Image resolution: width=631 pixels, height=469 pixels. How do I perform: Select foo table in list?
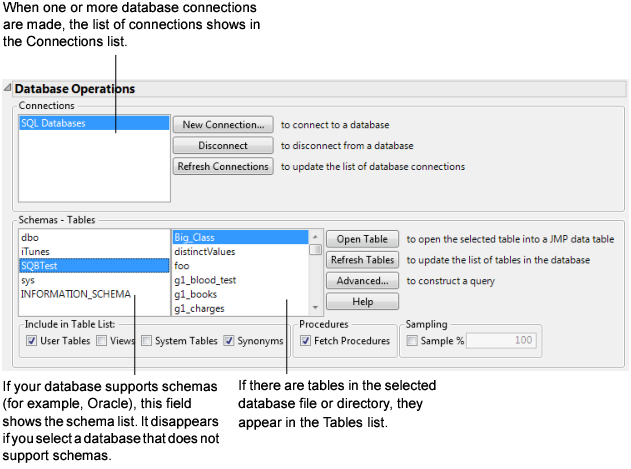[x=240, y=266]
